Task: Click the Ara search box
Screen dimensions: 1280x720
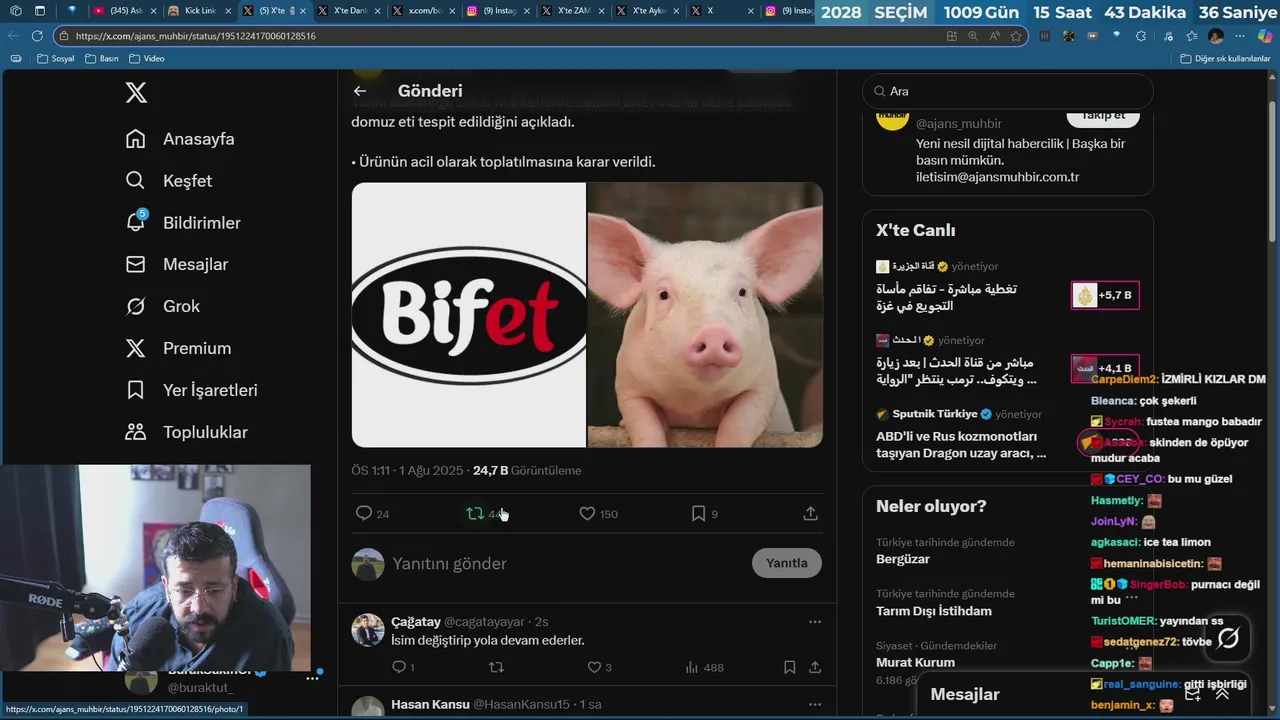Action: tap(1008, 91)
